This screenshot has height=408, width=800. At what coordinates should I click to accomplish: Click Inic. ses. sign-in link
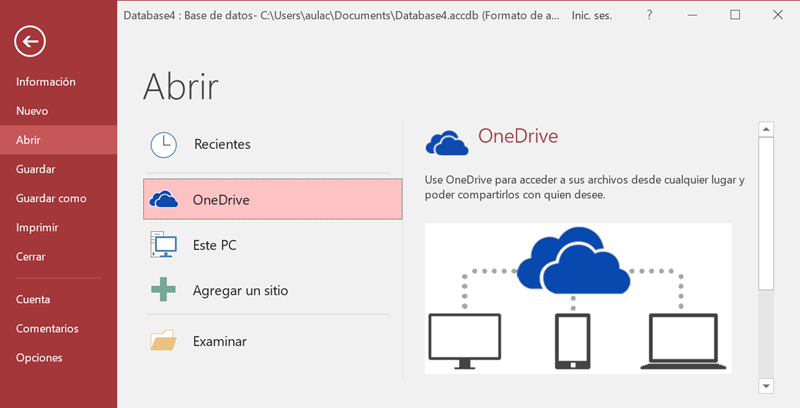point(592,15)
